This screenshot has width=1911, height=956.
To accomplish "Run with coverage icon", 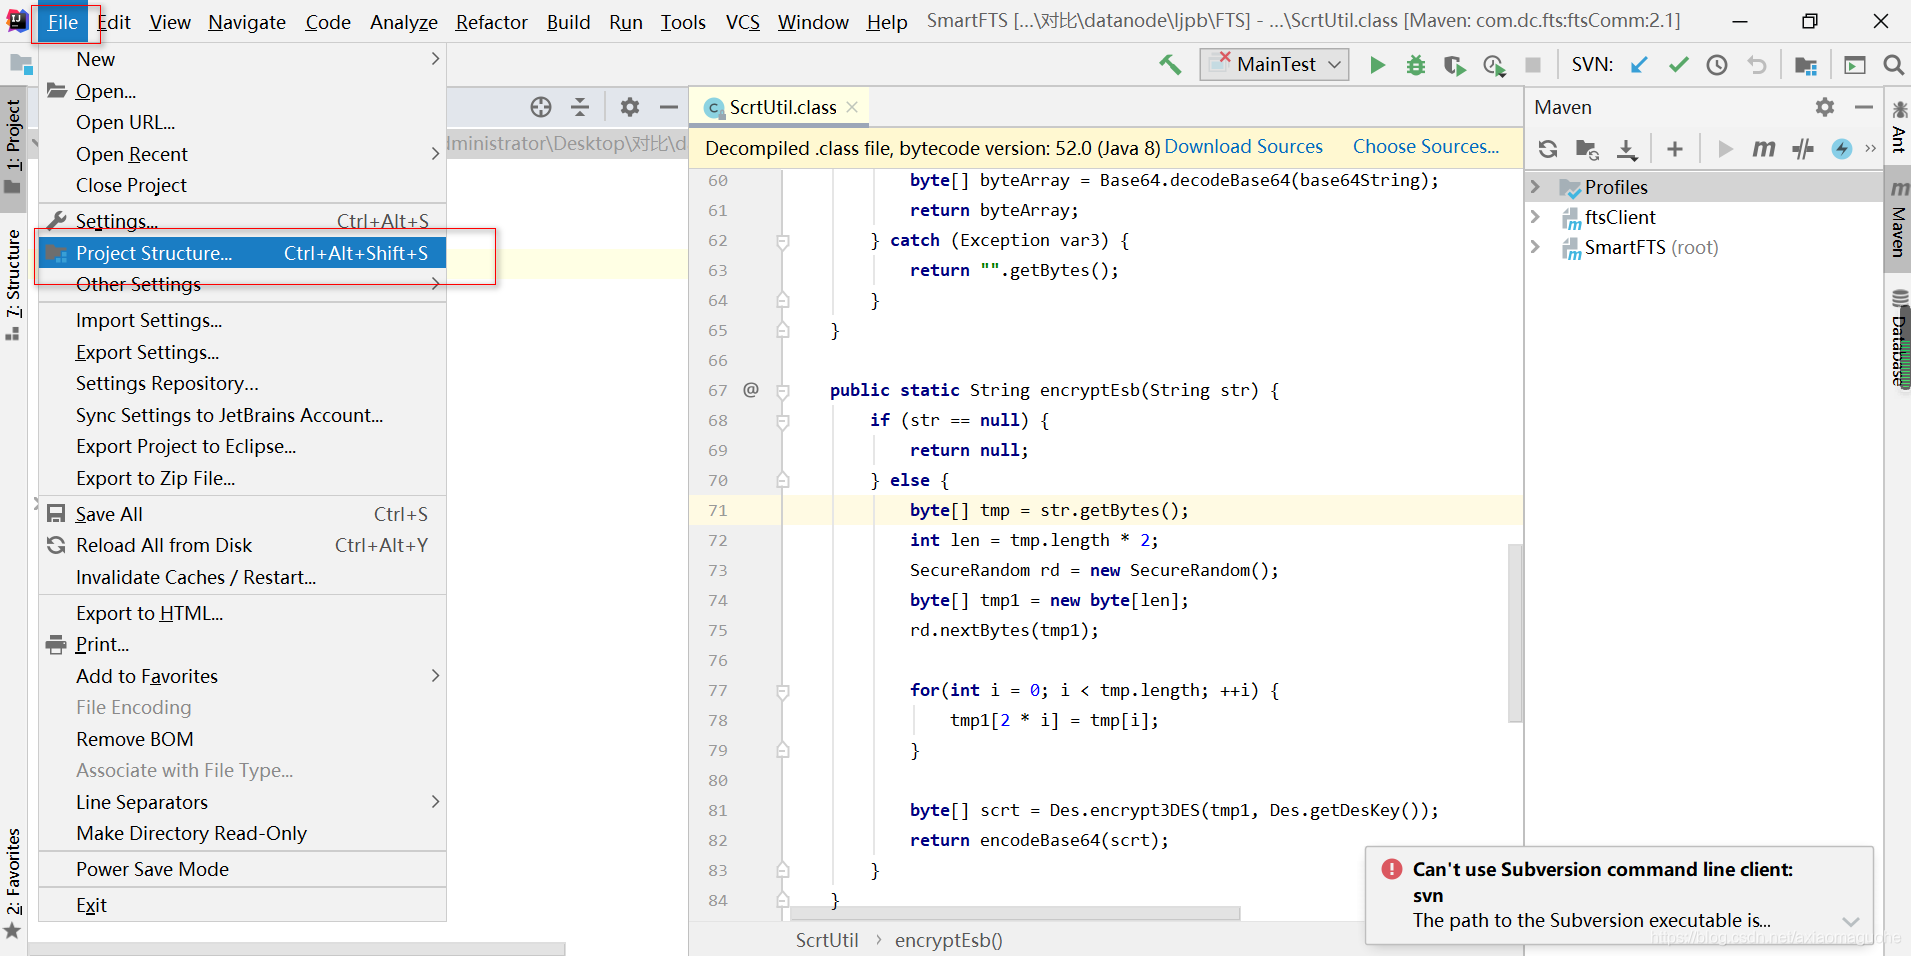I will 1455,65.
